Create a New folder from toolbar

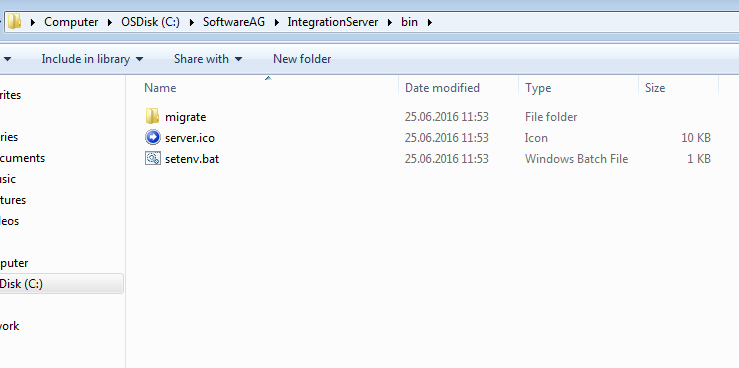(x=302, y=59)
